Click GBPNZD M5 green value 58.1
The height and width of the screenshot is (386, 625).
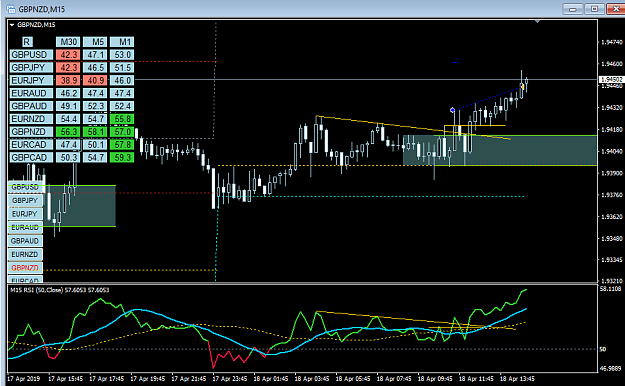click(95, 132)
